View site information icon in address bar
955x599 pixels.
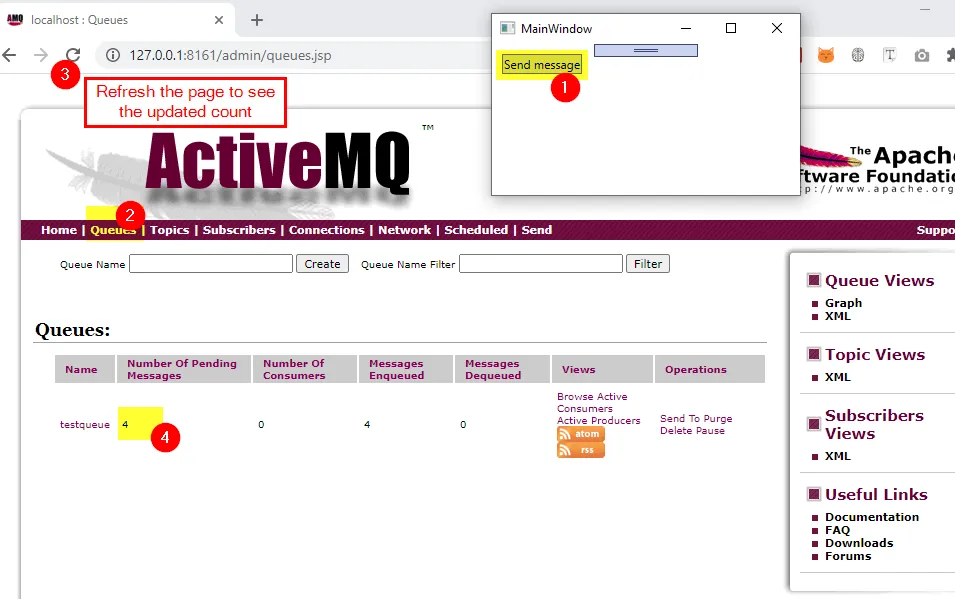(113, 55)
